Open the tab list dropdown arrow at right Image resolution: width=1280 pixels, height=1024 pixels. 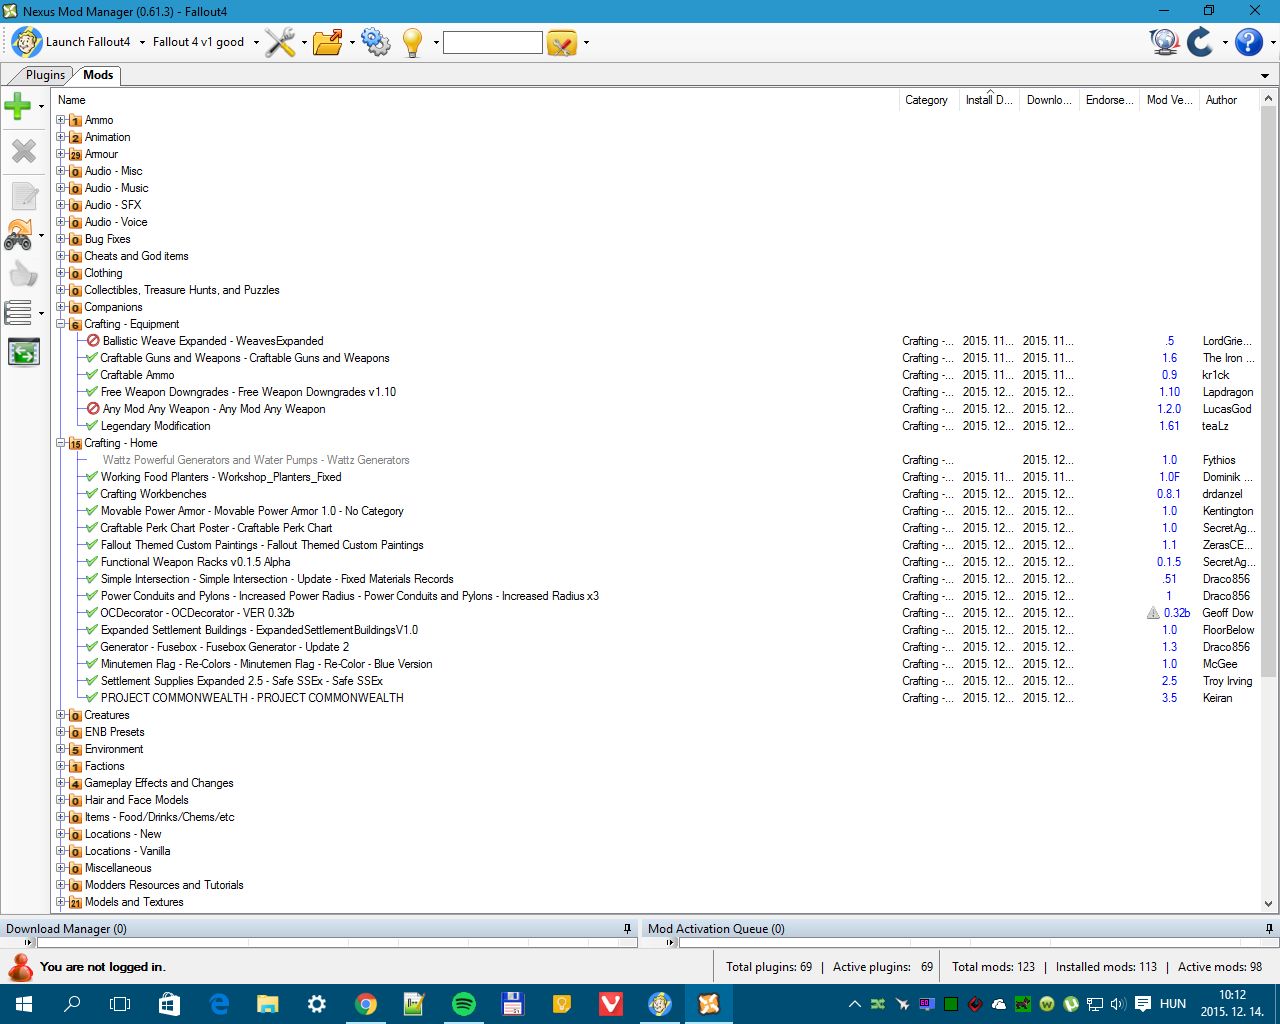(1265, 75)
